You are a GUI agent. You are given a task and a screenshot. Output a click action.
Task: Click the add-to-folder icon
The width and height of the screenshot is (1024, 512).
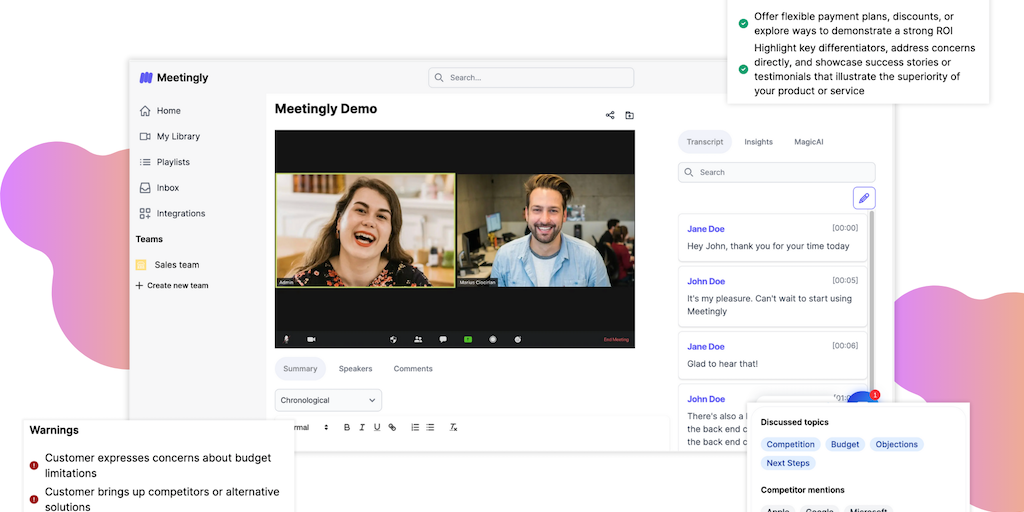629,115
